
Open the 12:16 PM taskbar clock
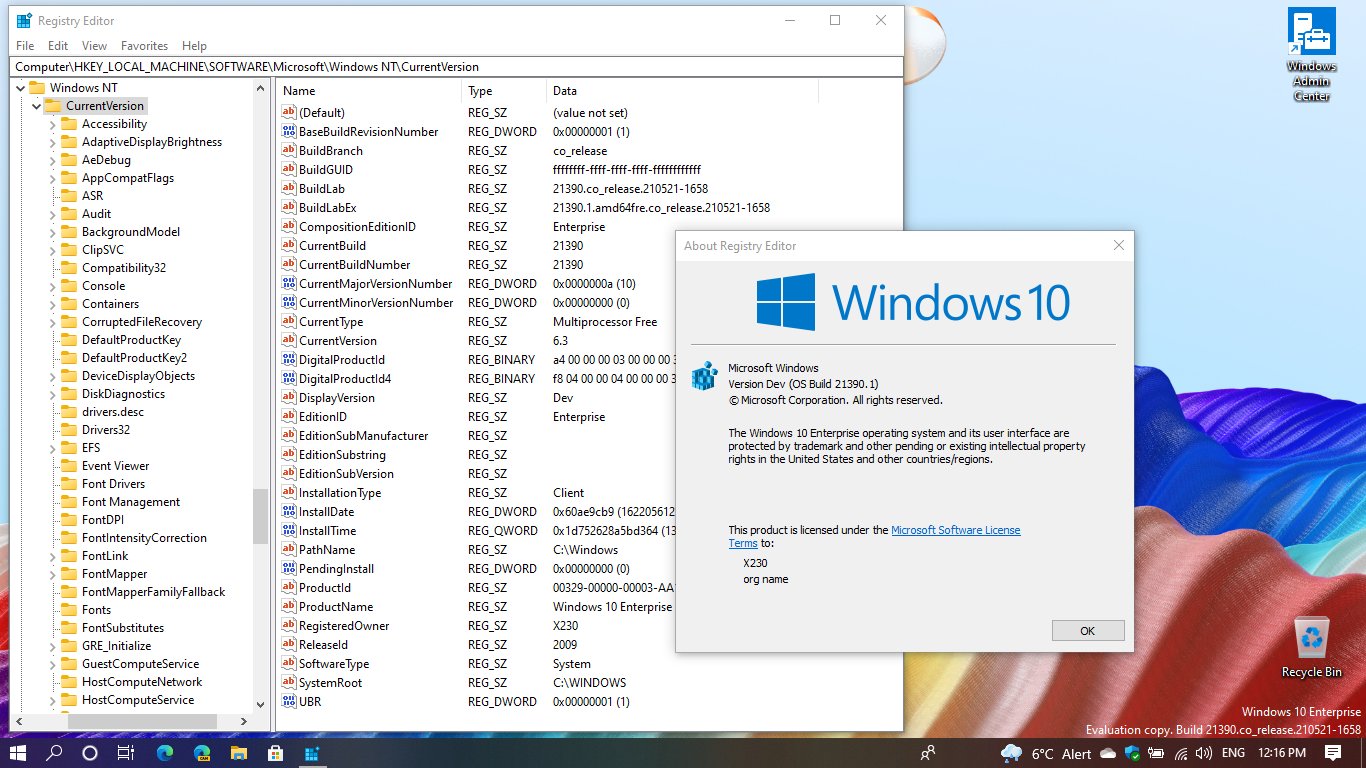pos(1282,753)
